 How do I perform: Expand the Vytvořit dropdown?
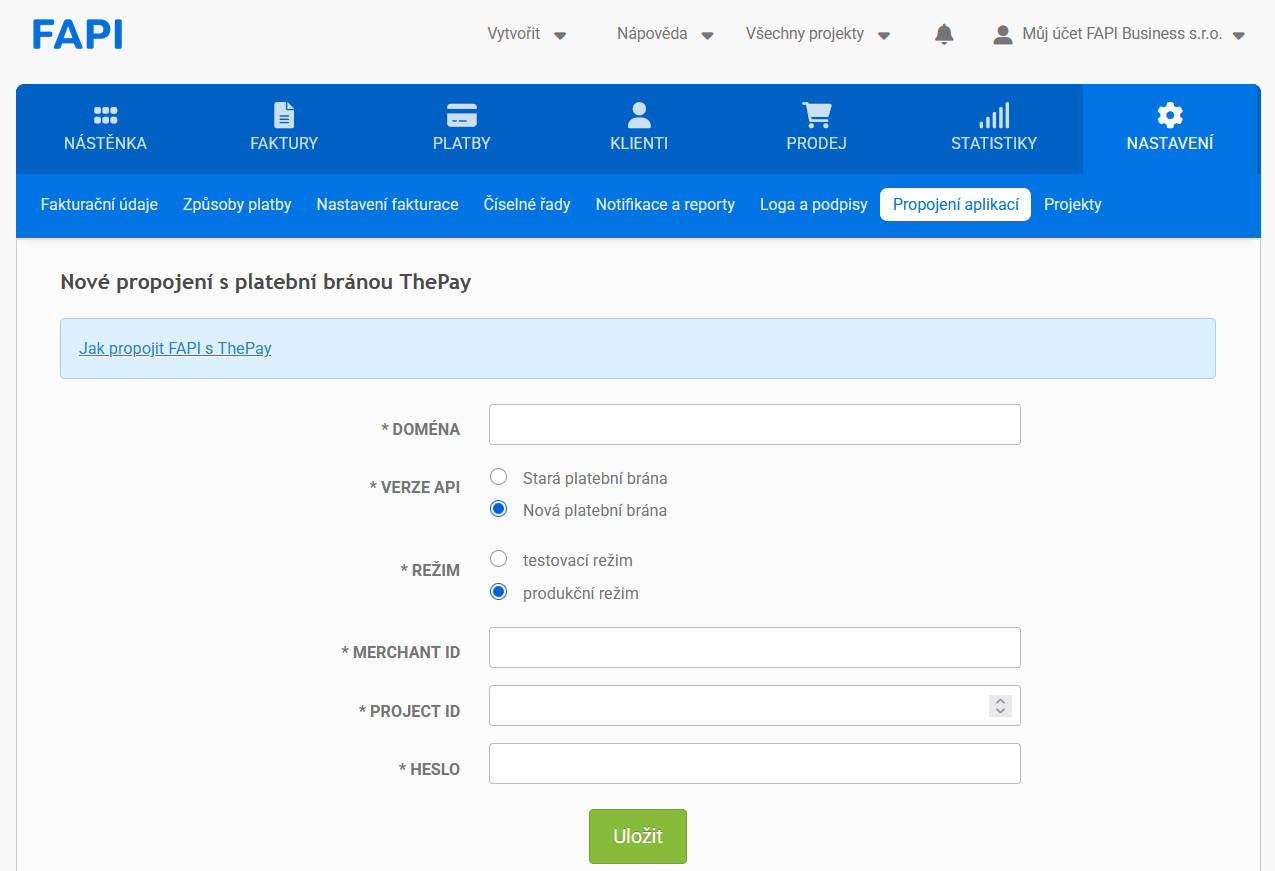pyautogui.click(x=527, y=34)
